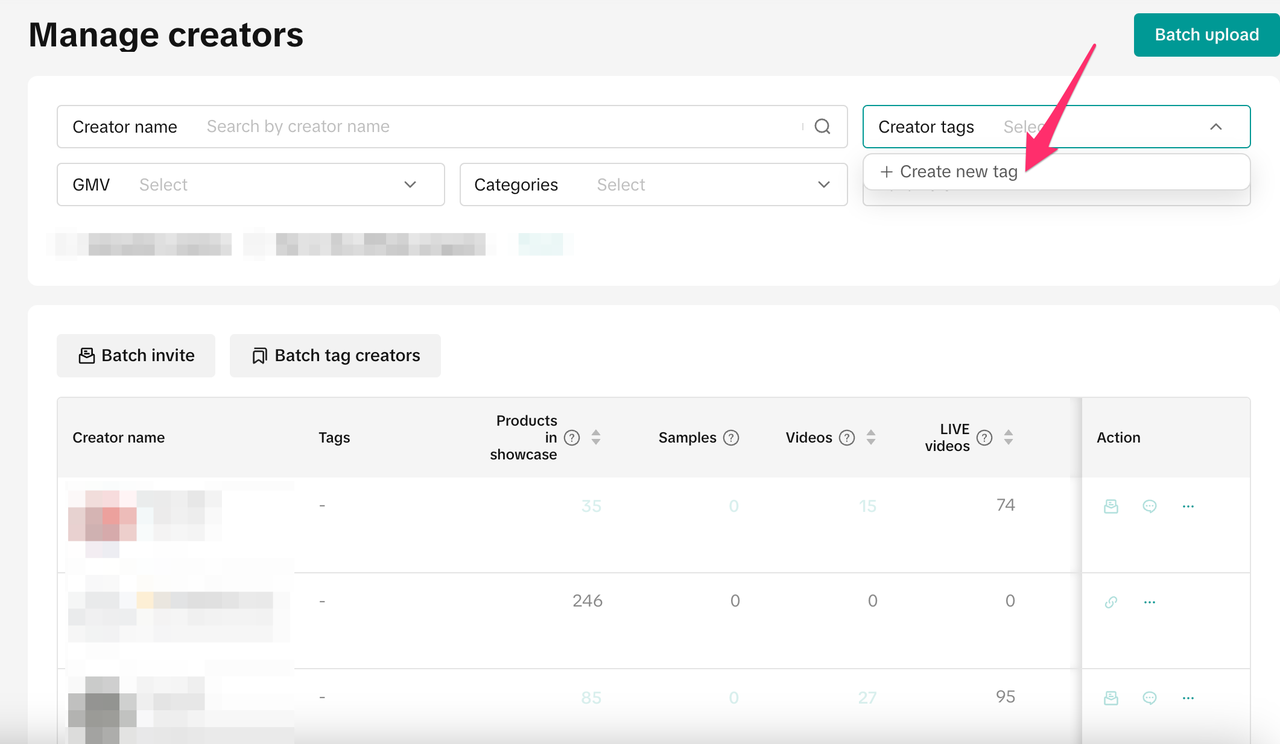This screenshot has height=744, width=1280.
Task: Click the Batch upload button
Action: click(x=1206, y=35)
